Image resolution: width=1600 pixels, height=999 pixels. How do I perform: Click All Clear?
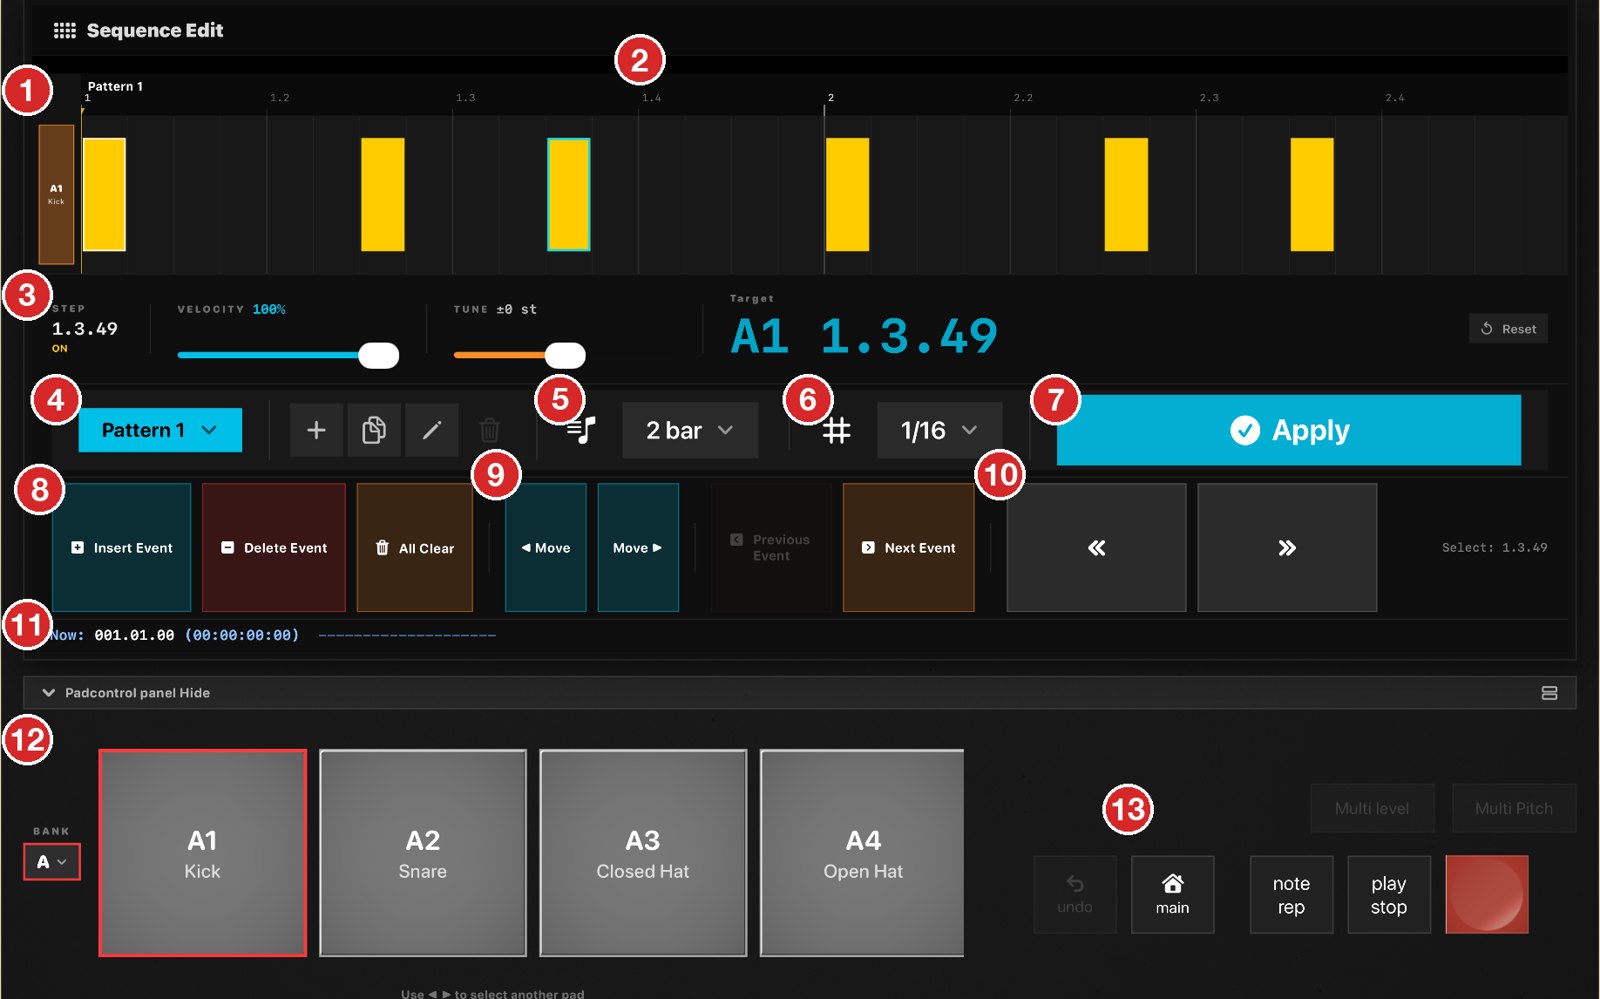414,548
